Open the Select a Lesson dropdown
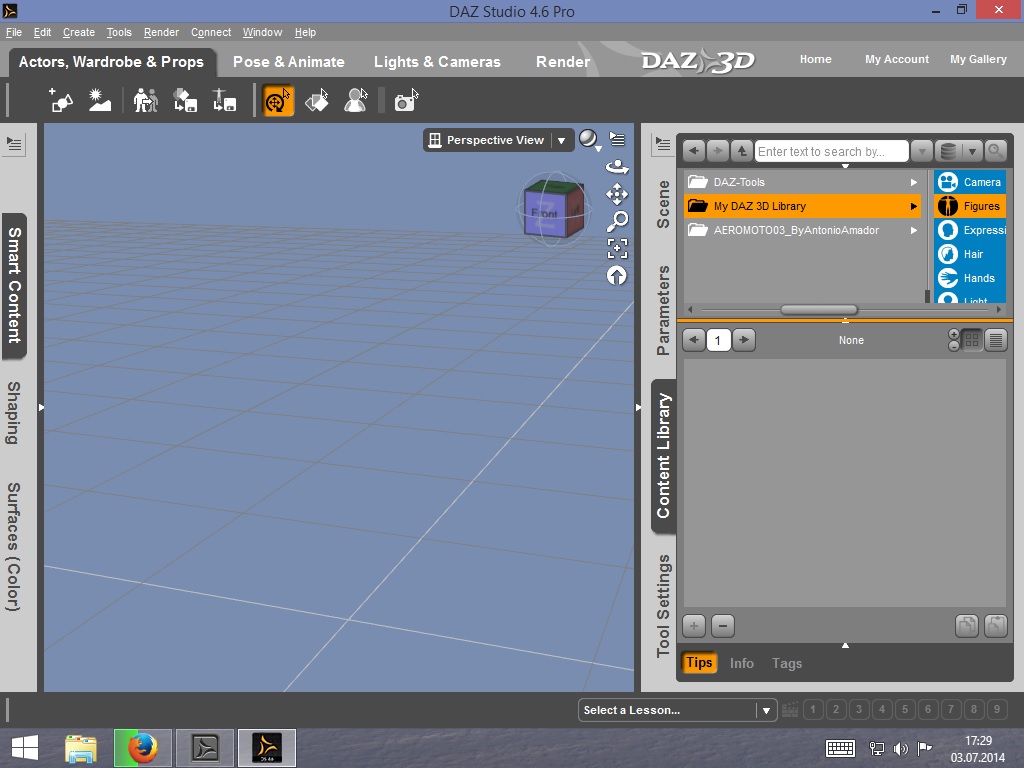 pos(677,710)
